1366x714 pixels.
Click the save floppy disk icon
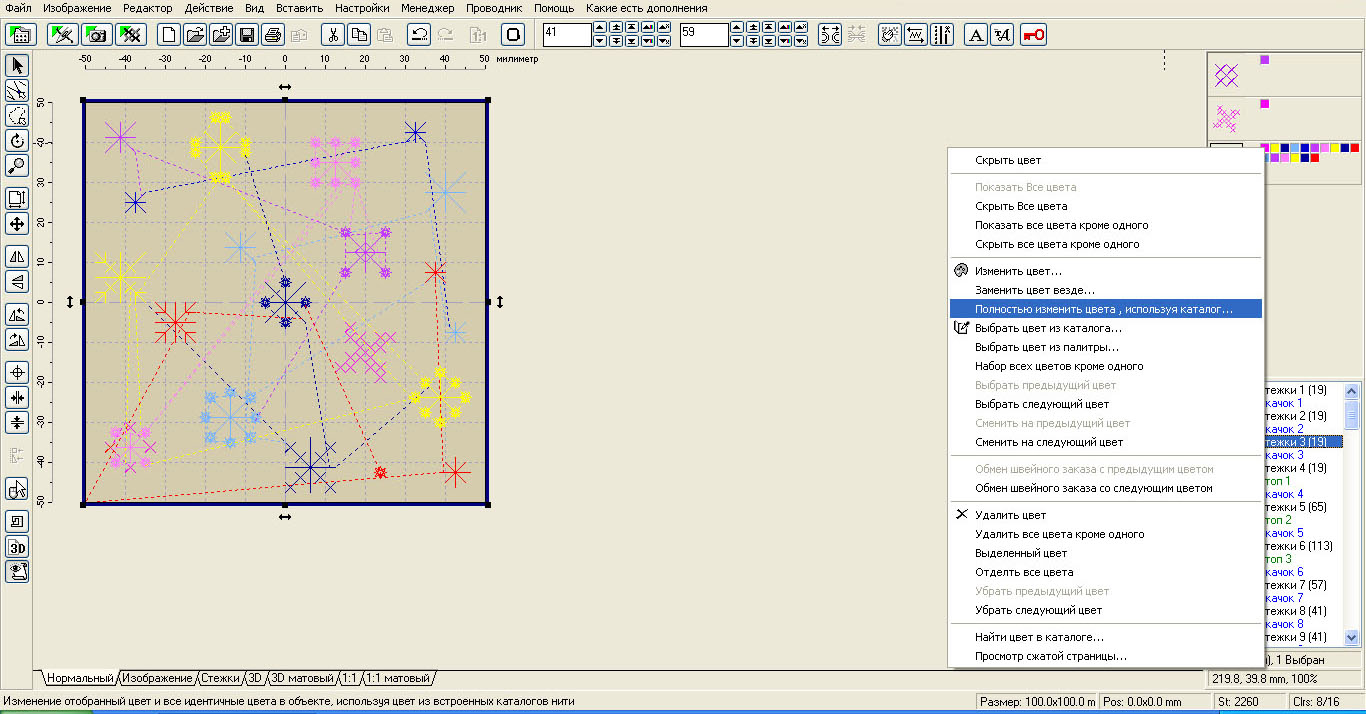tap(247, 35)
